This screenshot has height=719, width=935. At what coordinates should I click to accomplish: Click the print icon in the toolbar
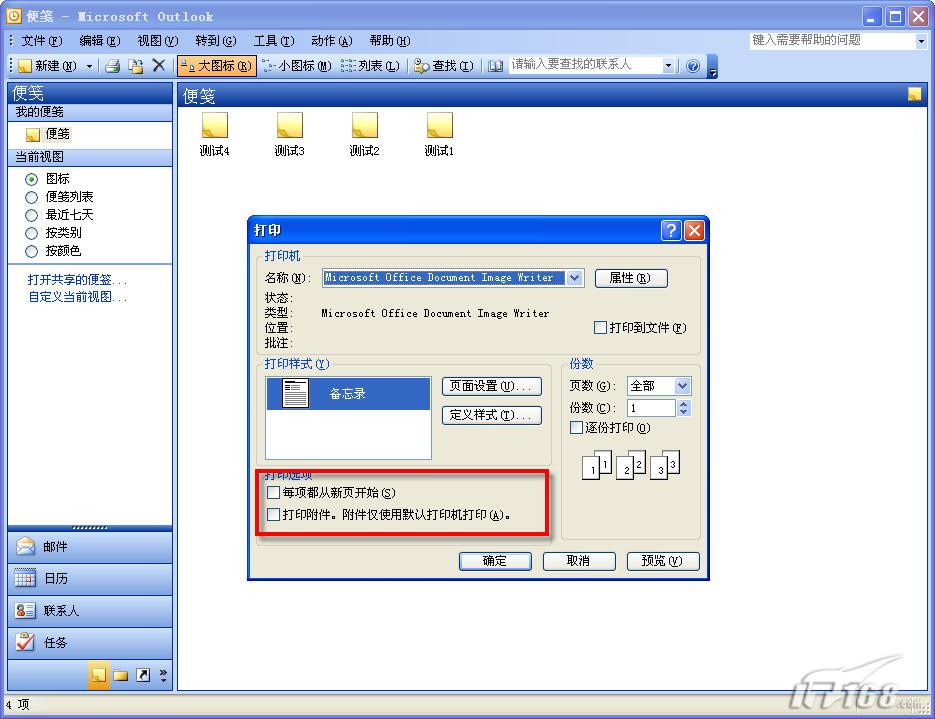pos(113,66)
